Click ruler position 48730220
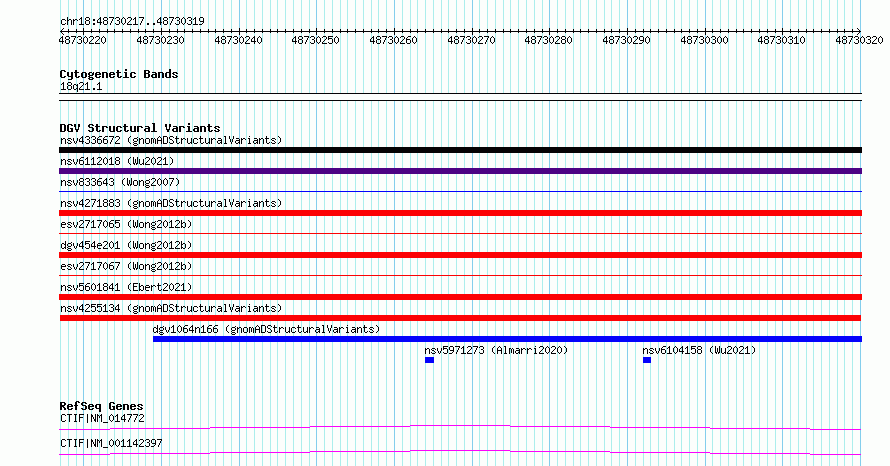The width and height of the screenshot is (890, 466). tap(82, 40)
